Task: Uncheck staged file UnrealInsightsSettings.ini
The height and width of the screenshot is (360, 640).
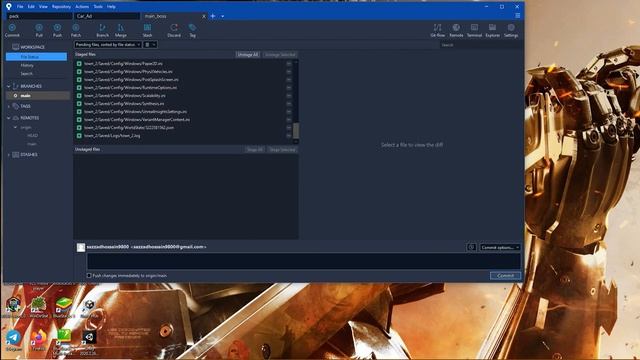Action: pos(79,111)
